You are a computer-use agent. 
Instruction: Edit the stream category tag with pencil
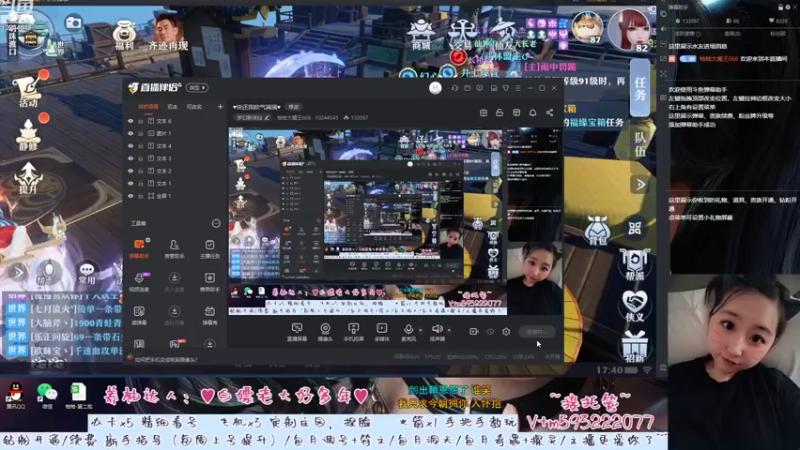(252, 117)
